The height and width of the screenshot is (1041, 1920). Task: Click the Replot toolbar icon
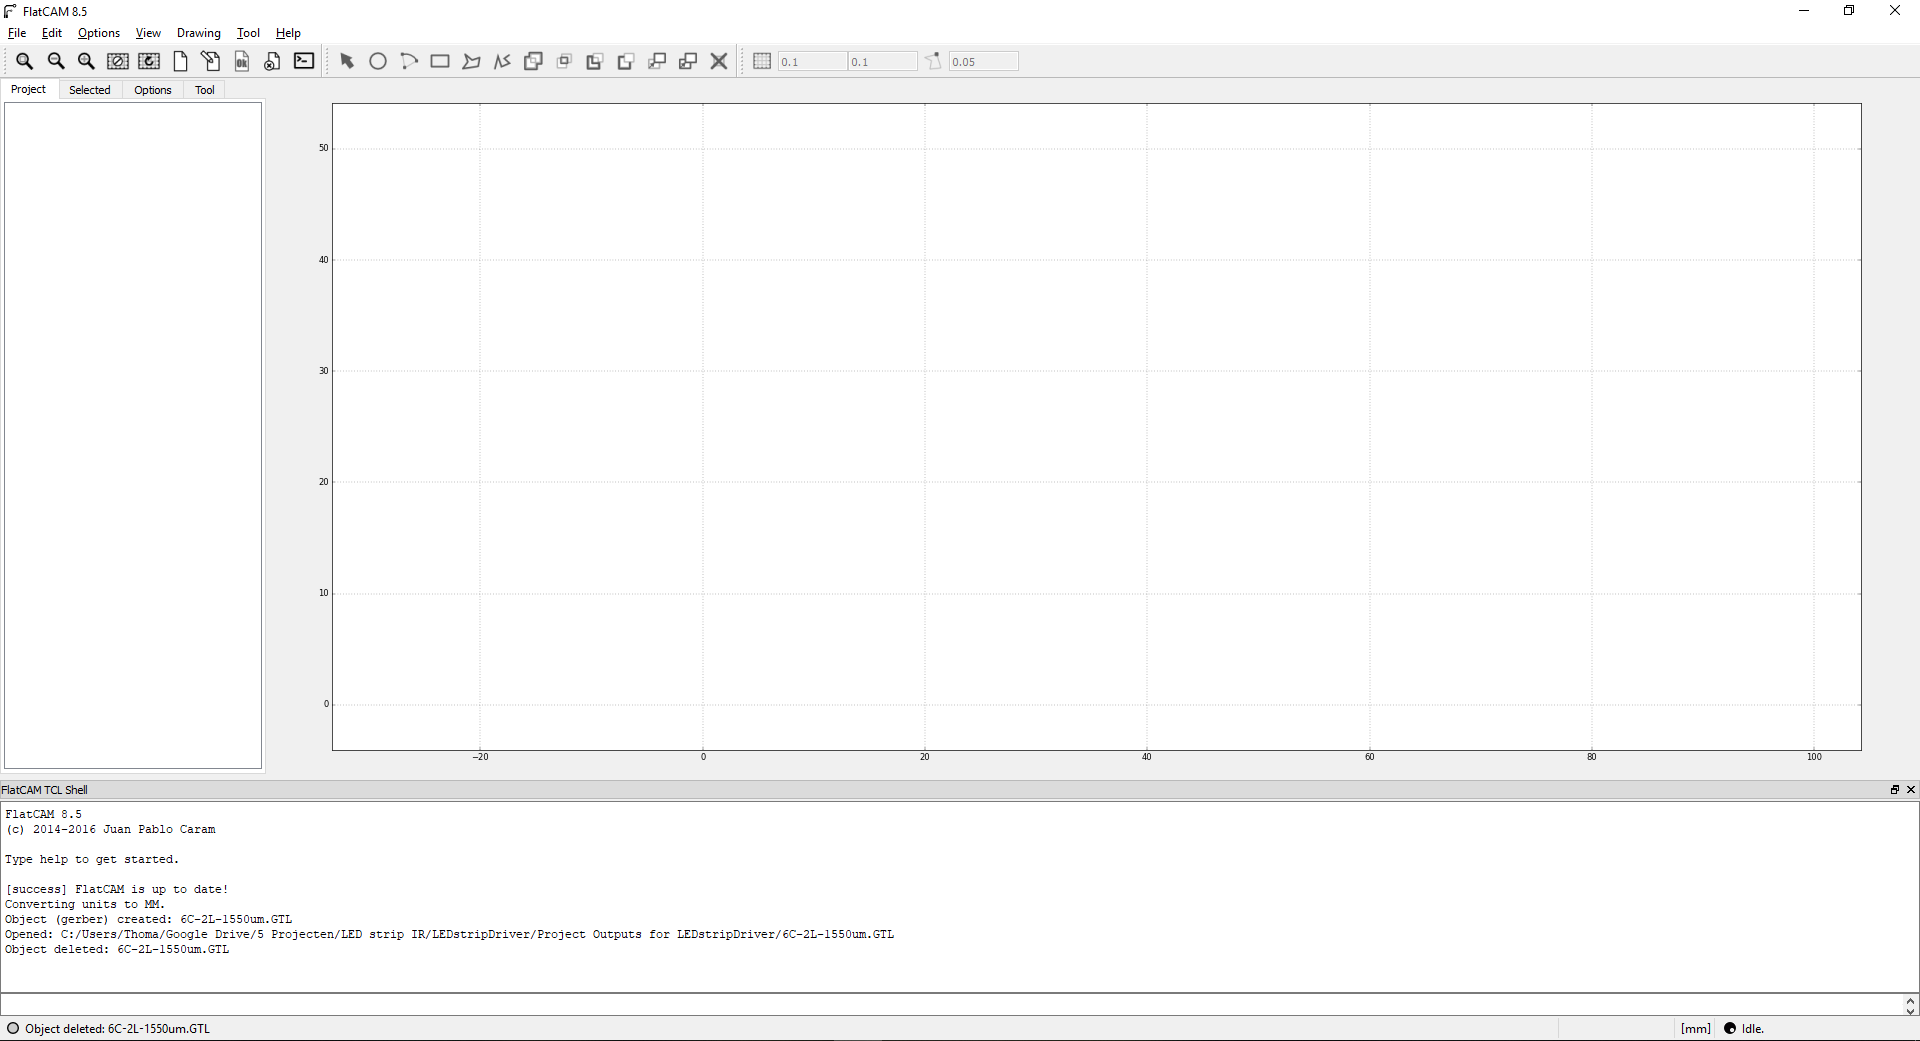click(149, 62)
